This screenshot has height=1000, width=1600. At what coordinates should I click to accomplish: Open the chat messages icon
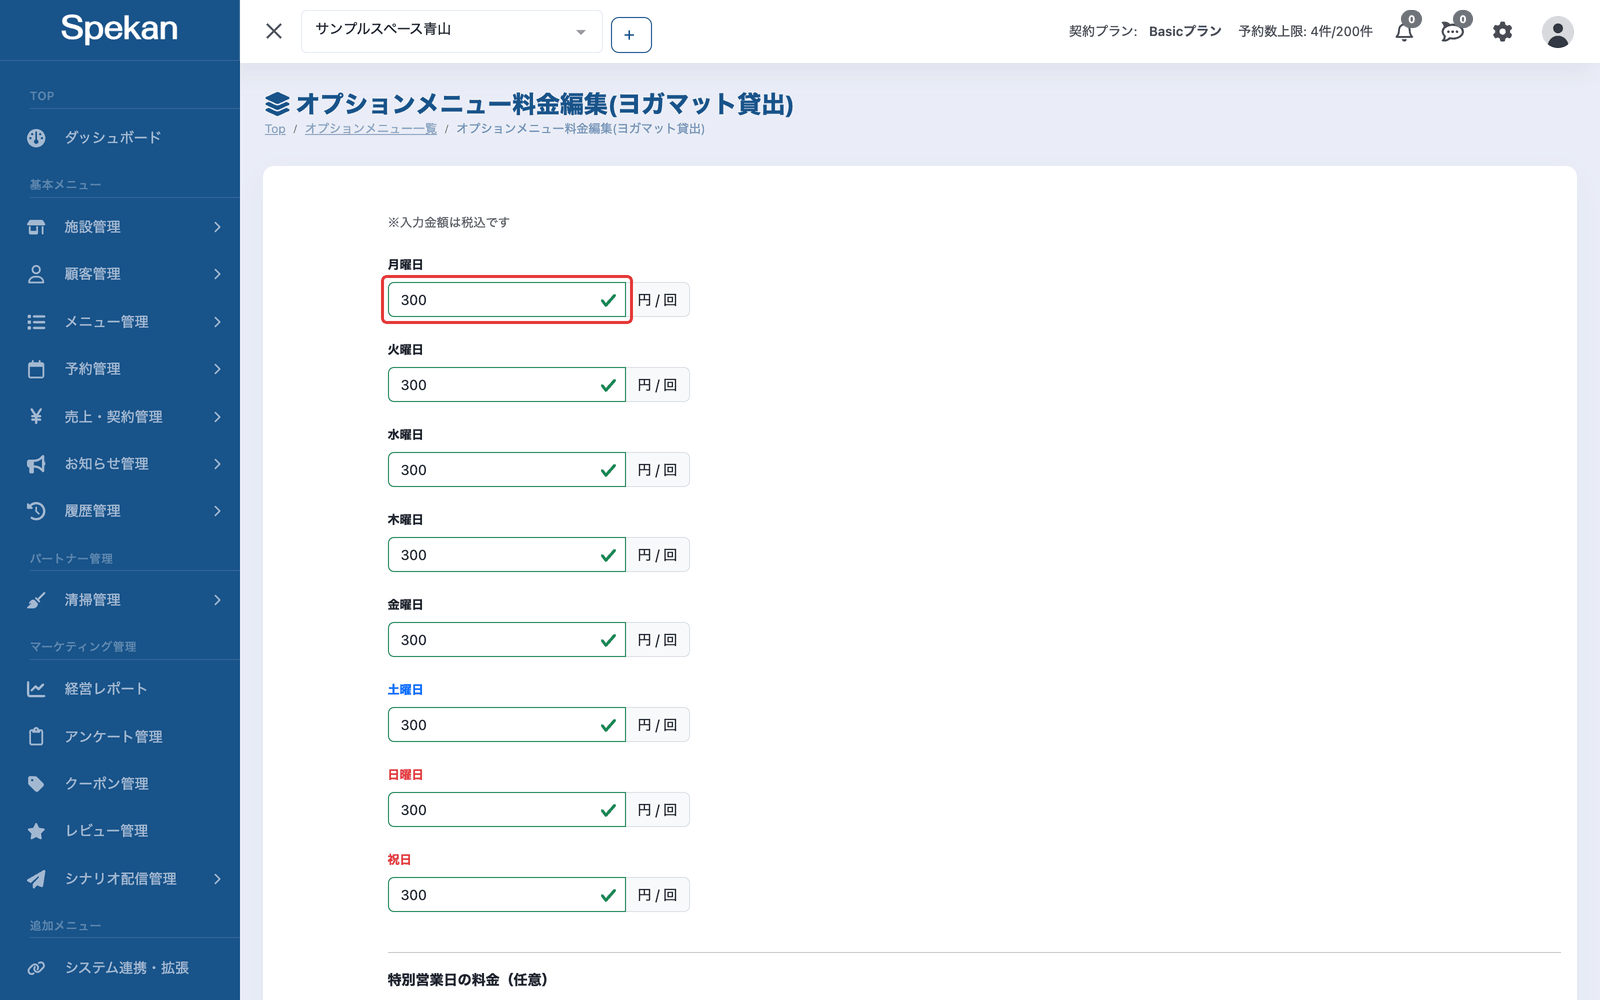click(x=1453, y=32)
